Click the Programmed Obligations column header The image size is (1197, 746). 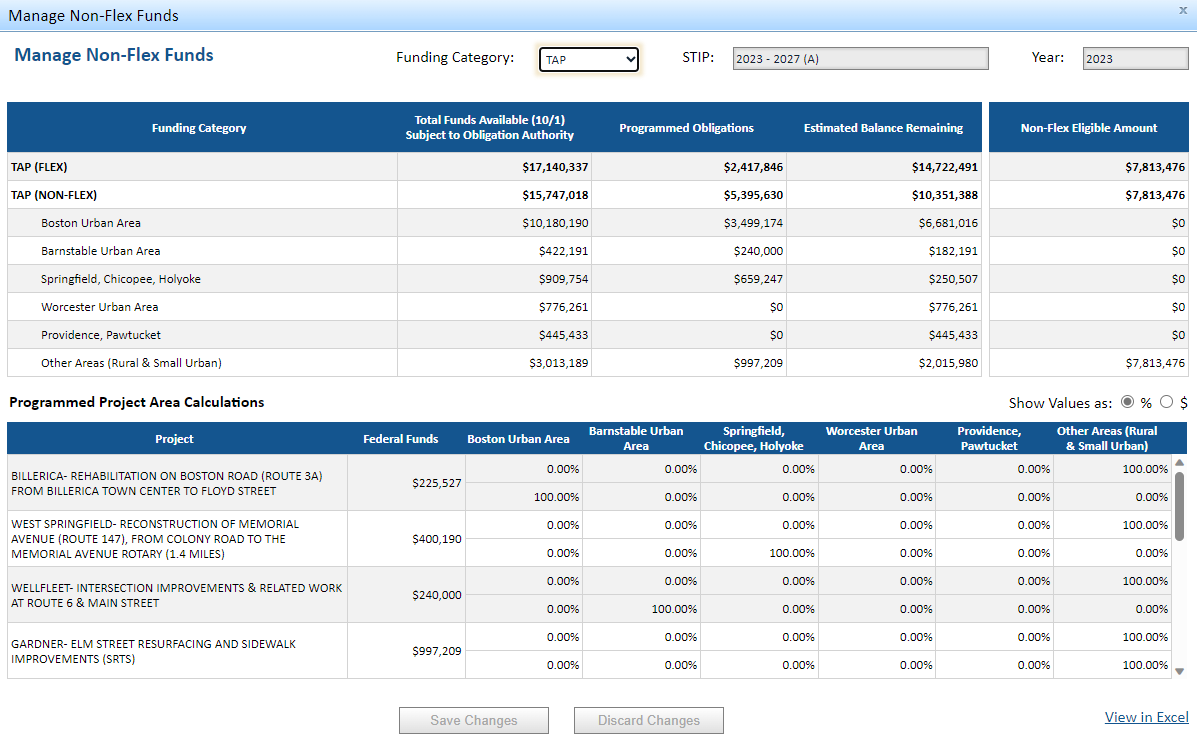click(x=687, y=127)
